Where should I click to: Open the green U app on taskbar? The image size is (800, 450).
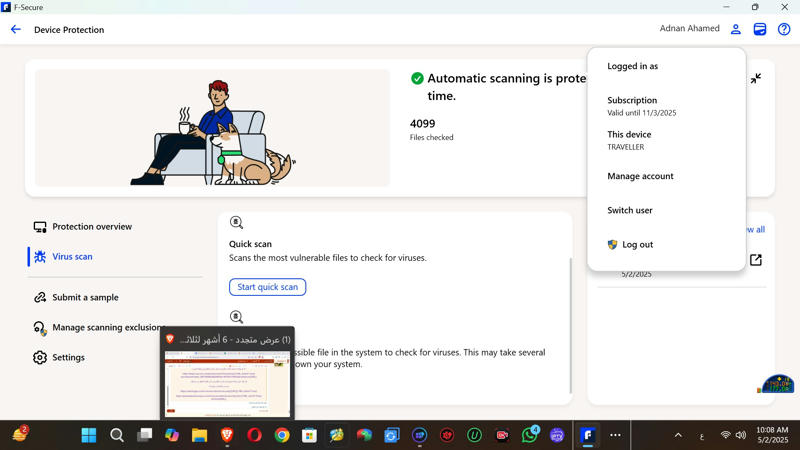474,435
